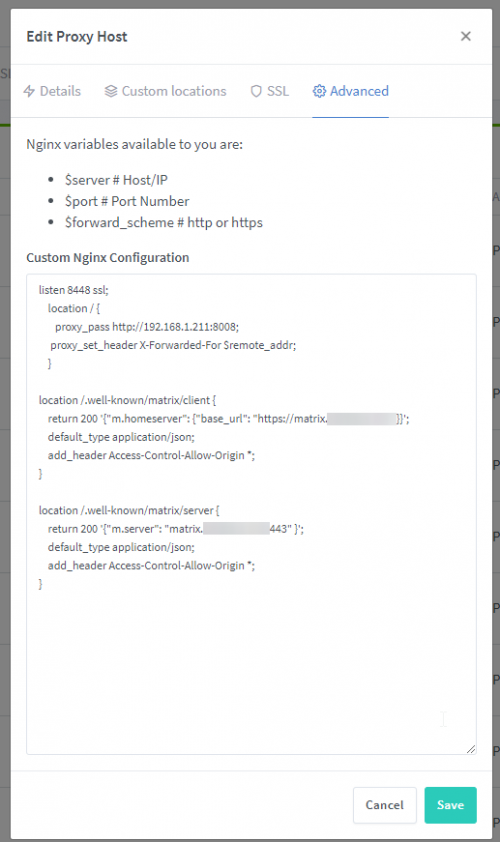Click Cancel to discard changes
Image resolution: width=500 pixels, height=842 pixels.
pyautogui.click(x=385, y=805)
